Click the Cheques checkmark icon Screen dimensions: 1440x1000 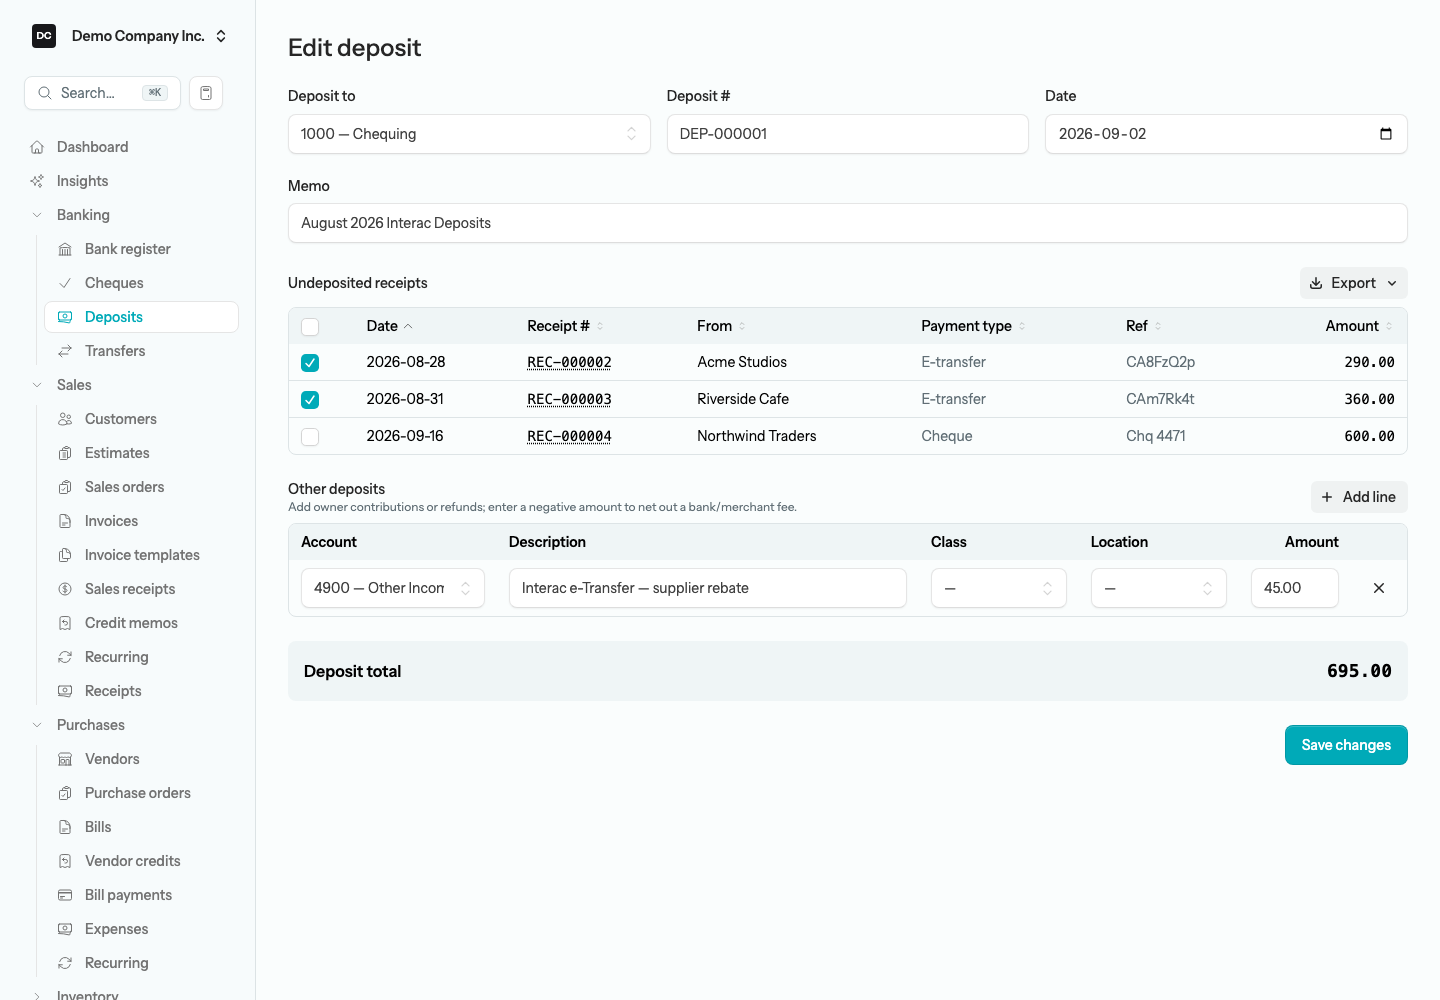65,283
